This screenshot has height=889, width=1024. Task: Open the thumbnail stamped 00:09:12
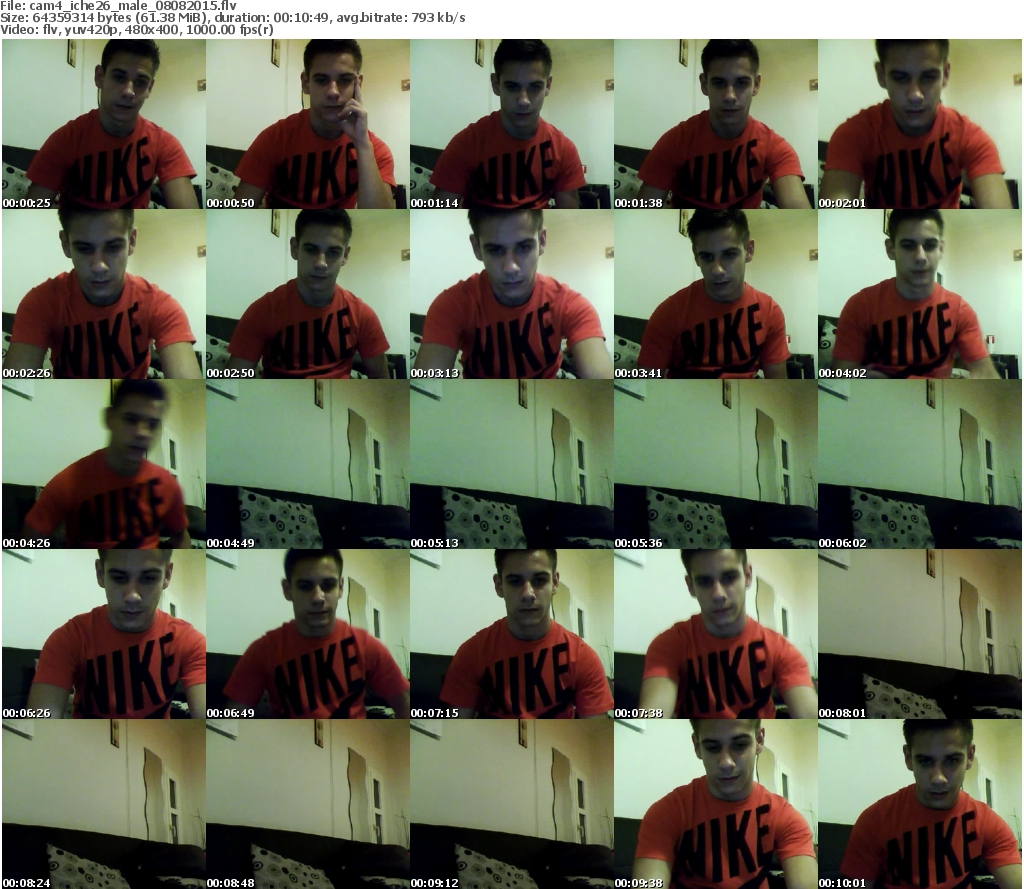click(x=511, y=804)
